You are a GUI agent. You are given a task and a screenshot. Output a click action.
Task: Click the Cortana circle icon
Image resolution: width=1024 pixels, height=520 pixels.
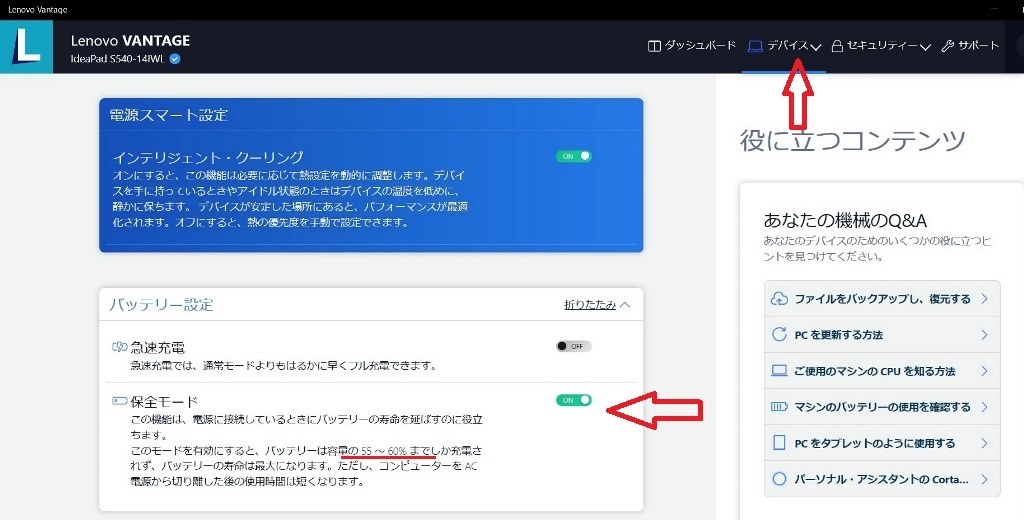[x=779, y=478]
